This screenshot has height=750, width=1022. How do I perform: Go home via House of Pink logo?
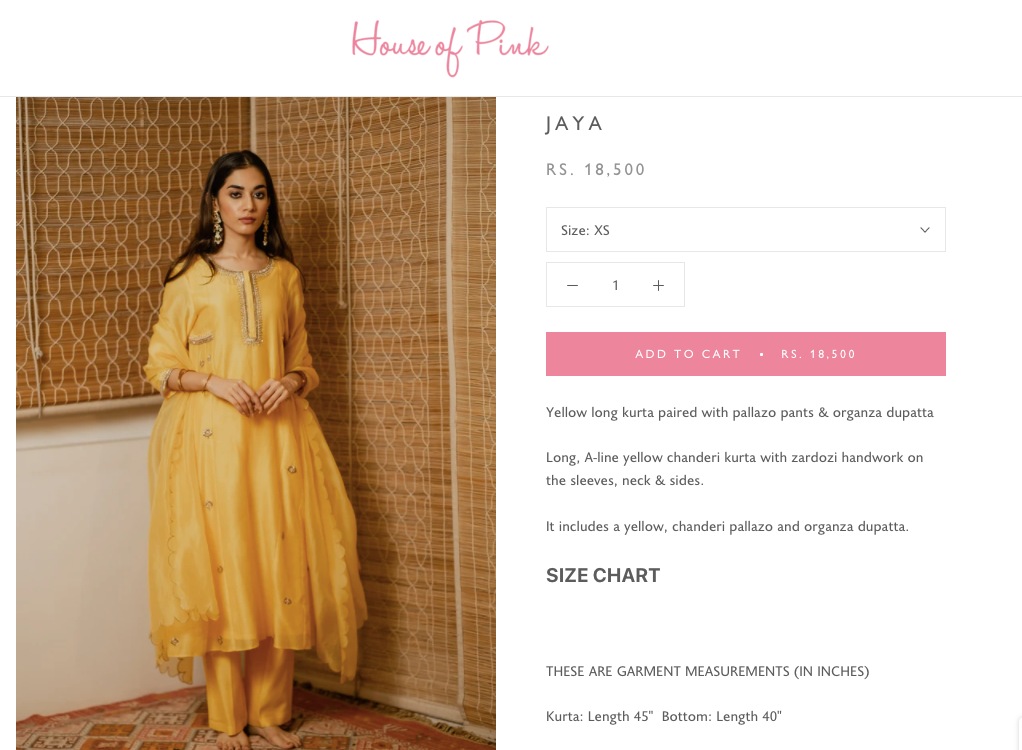(x=450, y=47)
